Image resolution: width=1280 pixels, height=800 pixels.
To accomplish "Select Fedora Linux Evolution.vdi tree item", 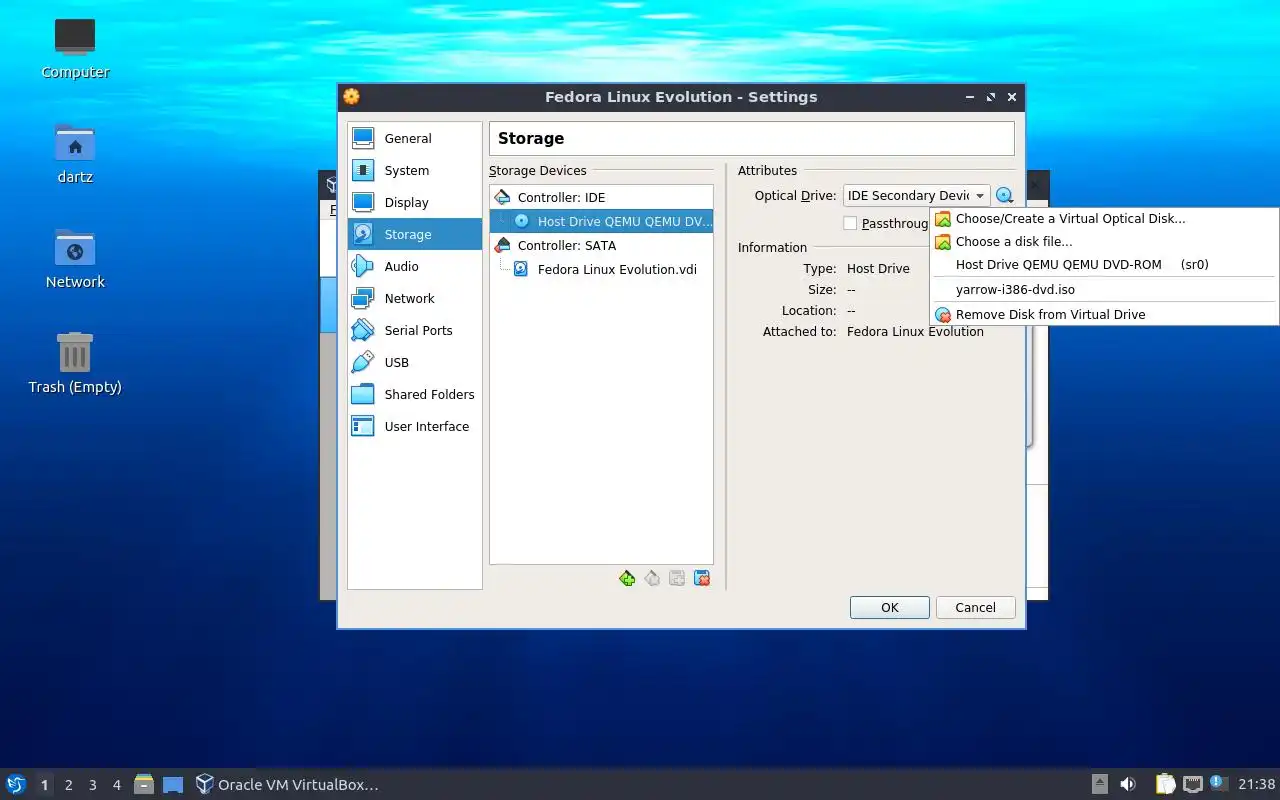I will point(601,269).
